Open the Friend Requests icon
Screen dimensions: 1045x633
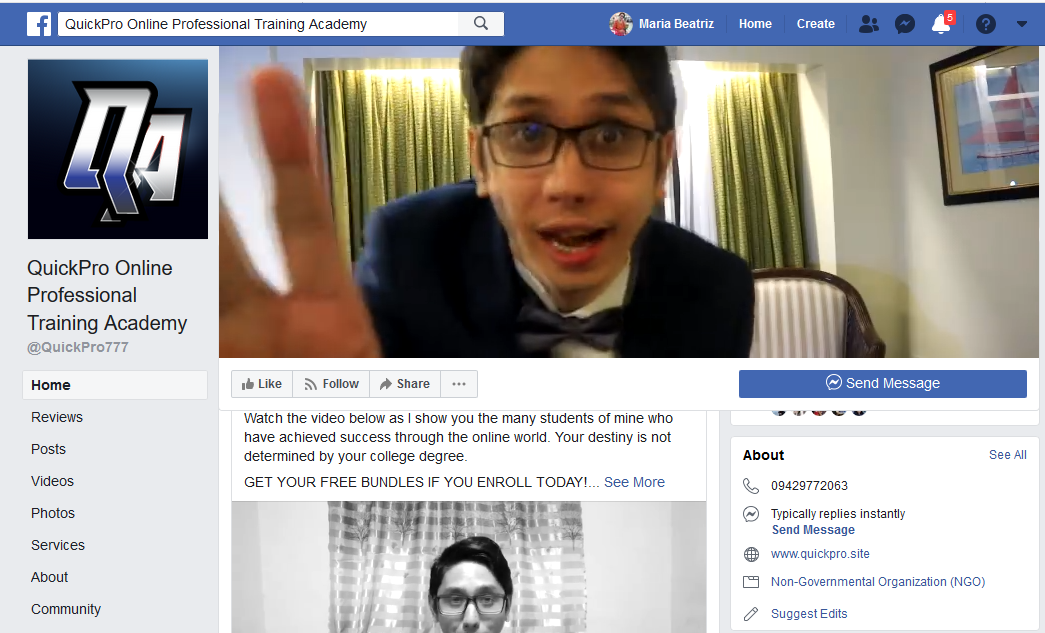click(x=869, y=24)
